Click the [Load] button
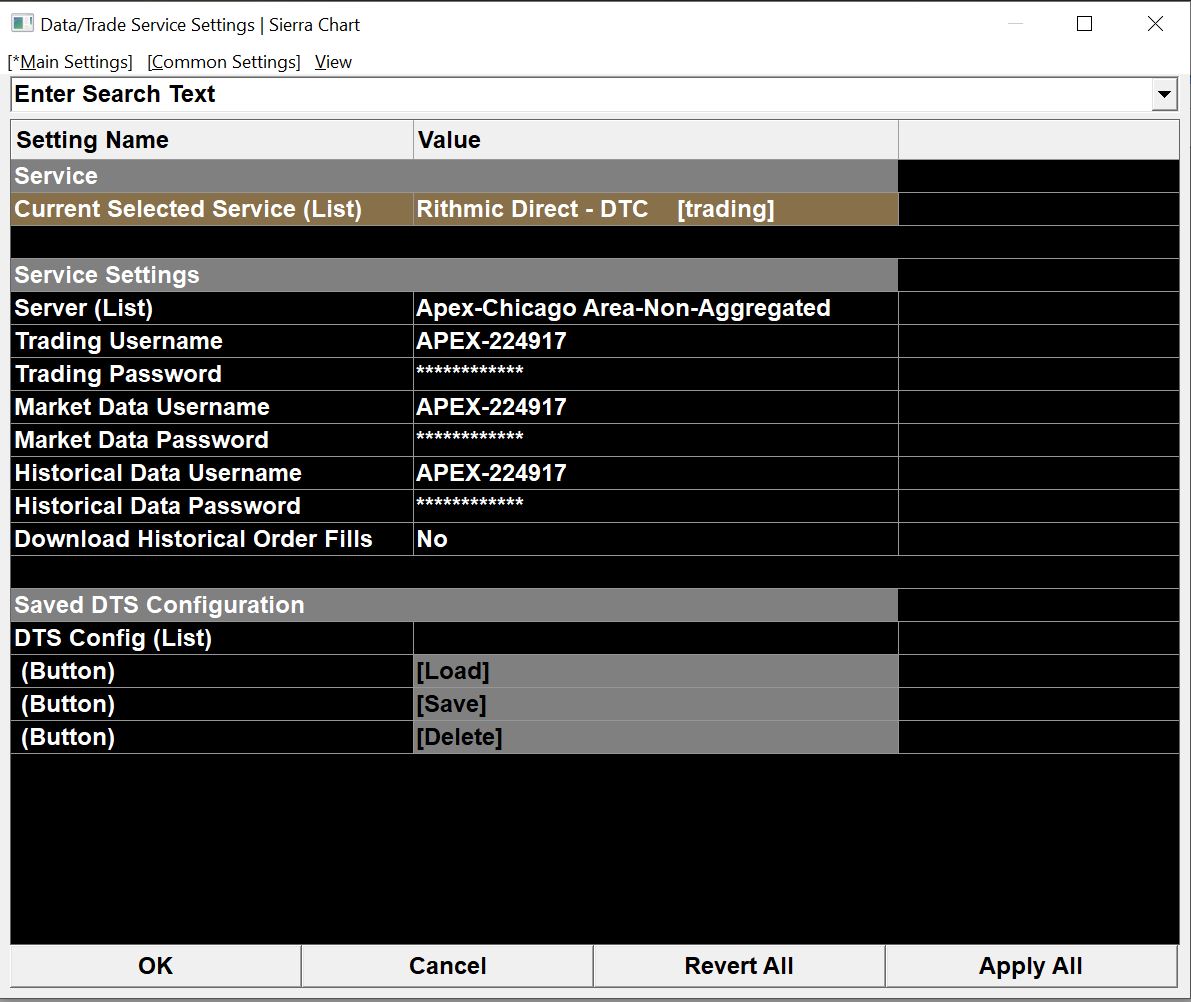Screen dimensions: 1191x1002 656,672
